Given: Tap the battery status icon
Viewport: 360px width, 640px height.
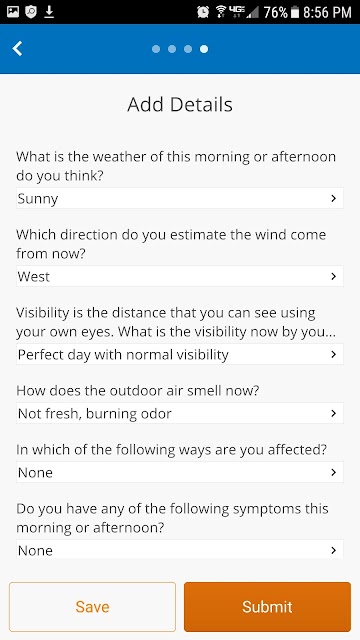Looking at the screenshot, I should [295, 13].
